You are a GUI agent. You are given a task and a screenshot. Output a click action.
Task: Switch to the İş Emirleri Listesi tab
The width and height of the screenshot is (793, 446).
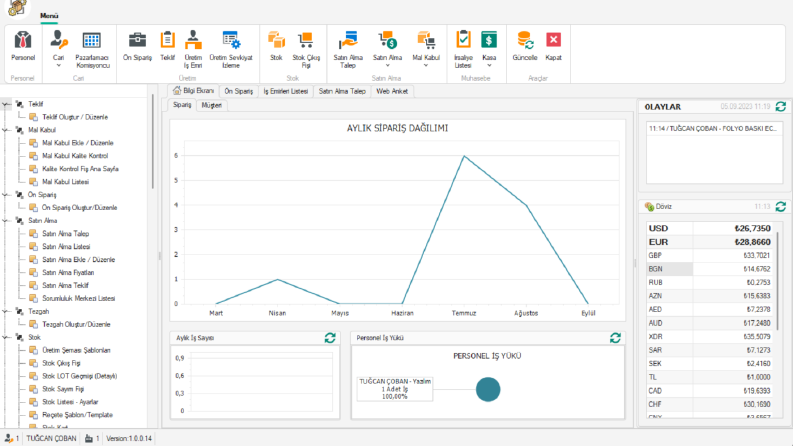click(x=285, y=91)
